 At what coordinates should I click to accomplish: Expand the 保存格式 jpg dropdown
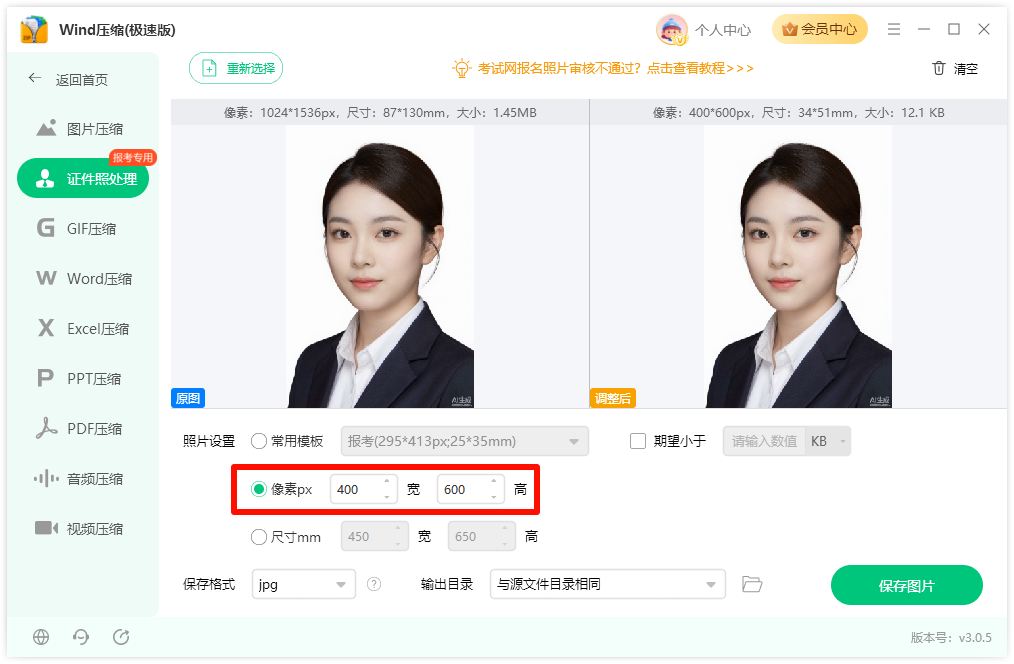[303, 584]
